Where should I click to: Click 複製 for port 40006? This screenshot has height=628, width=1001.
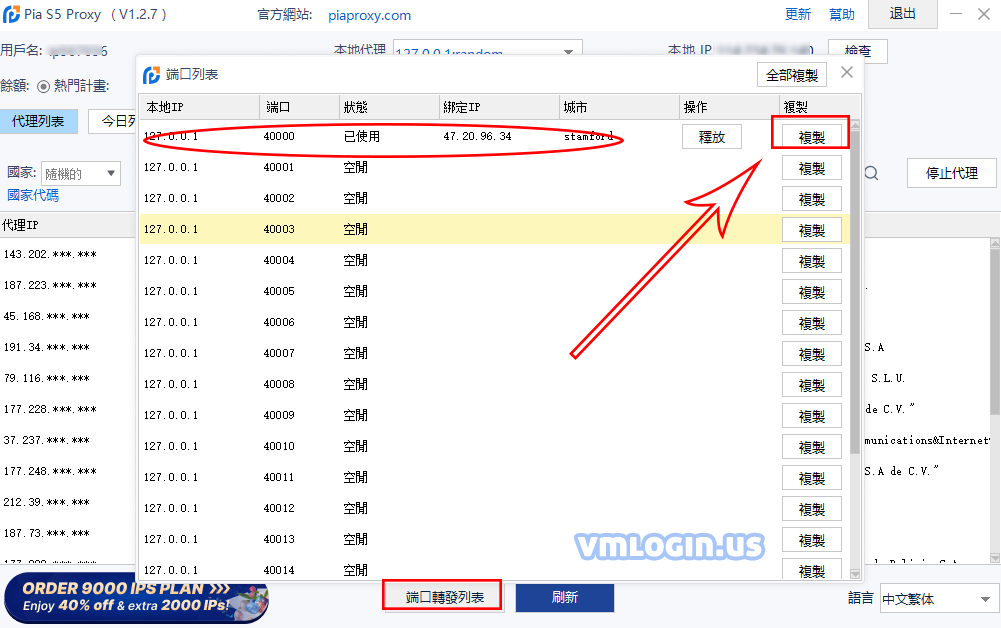pyautogui.click(x=811, y=323)
